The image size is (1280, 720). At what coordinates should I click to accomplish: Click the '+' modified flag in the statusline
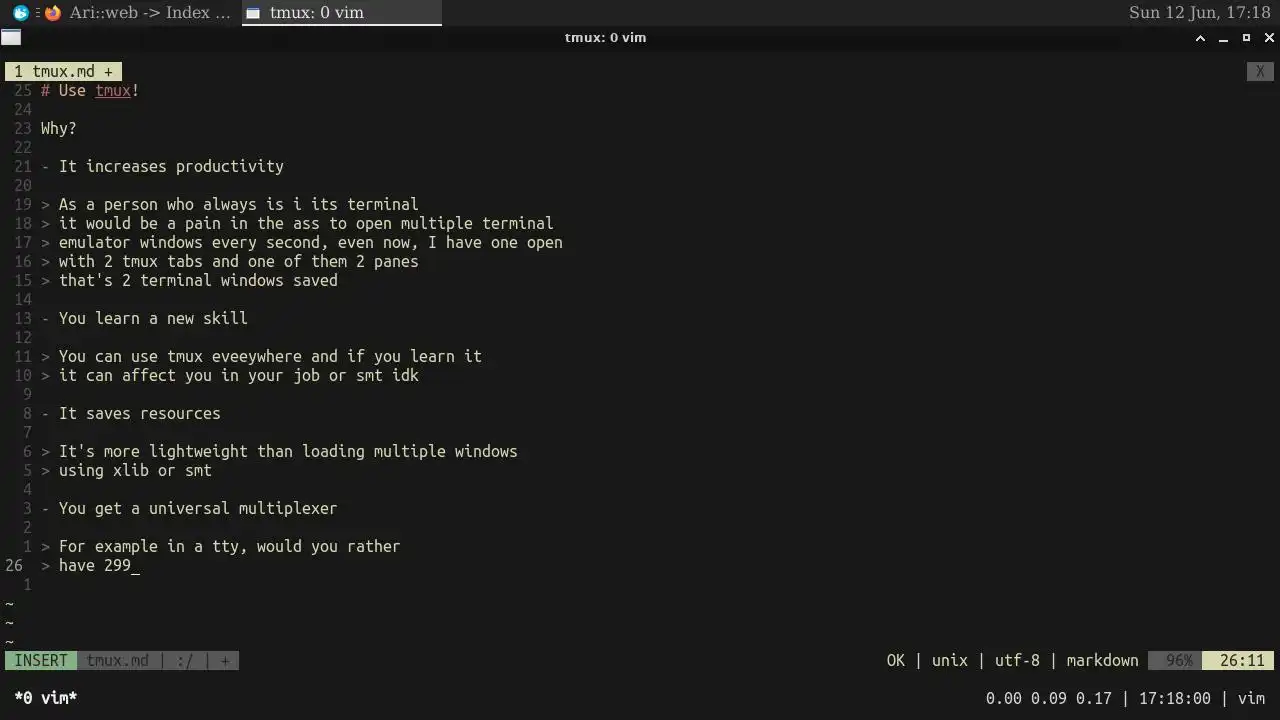click(x=225, y=661)
